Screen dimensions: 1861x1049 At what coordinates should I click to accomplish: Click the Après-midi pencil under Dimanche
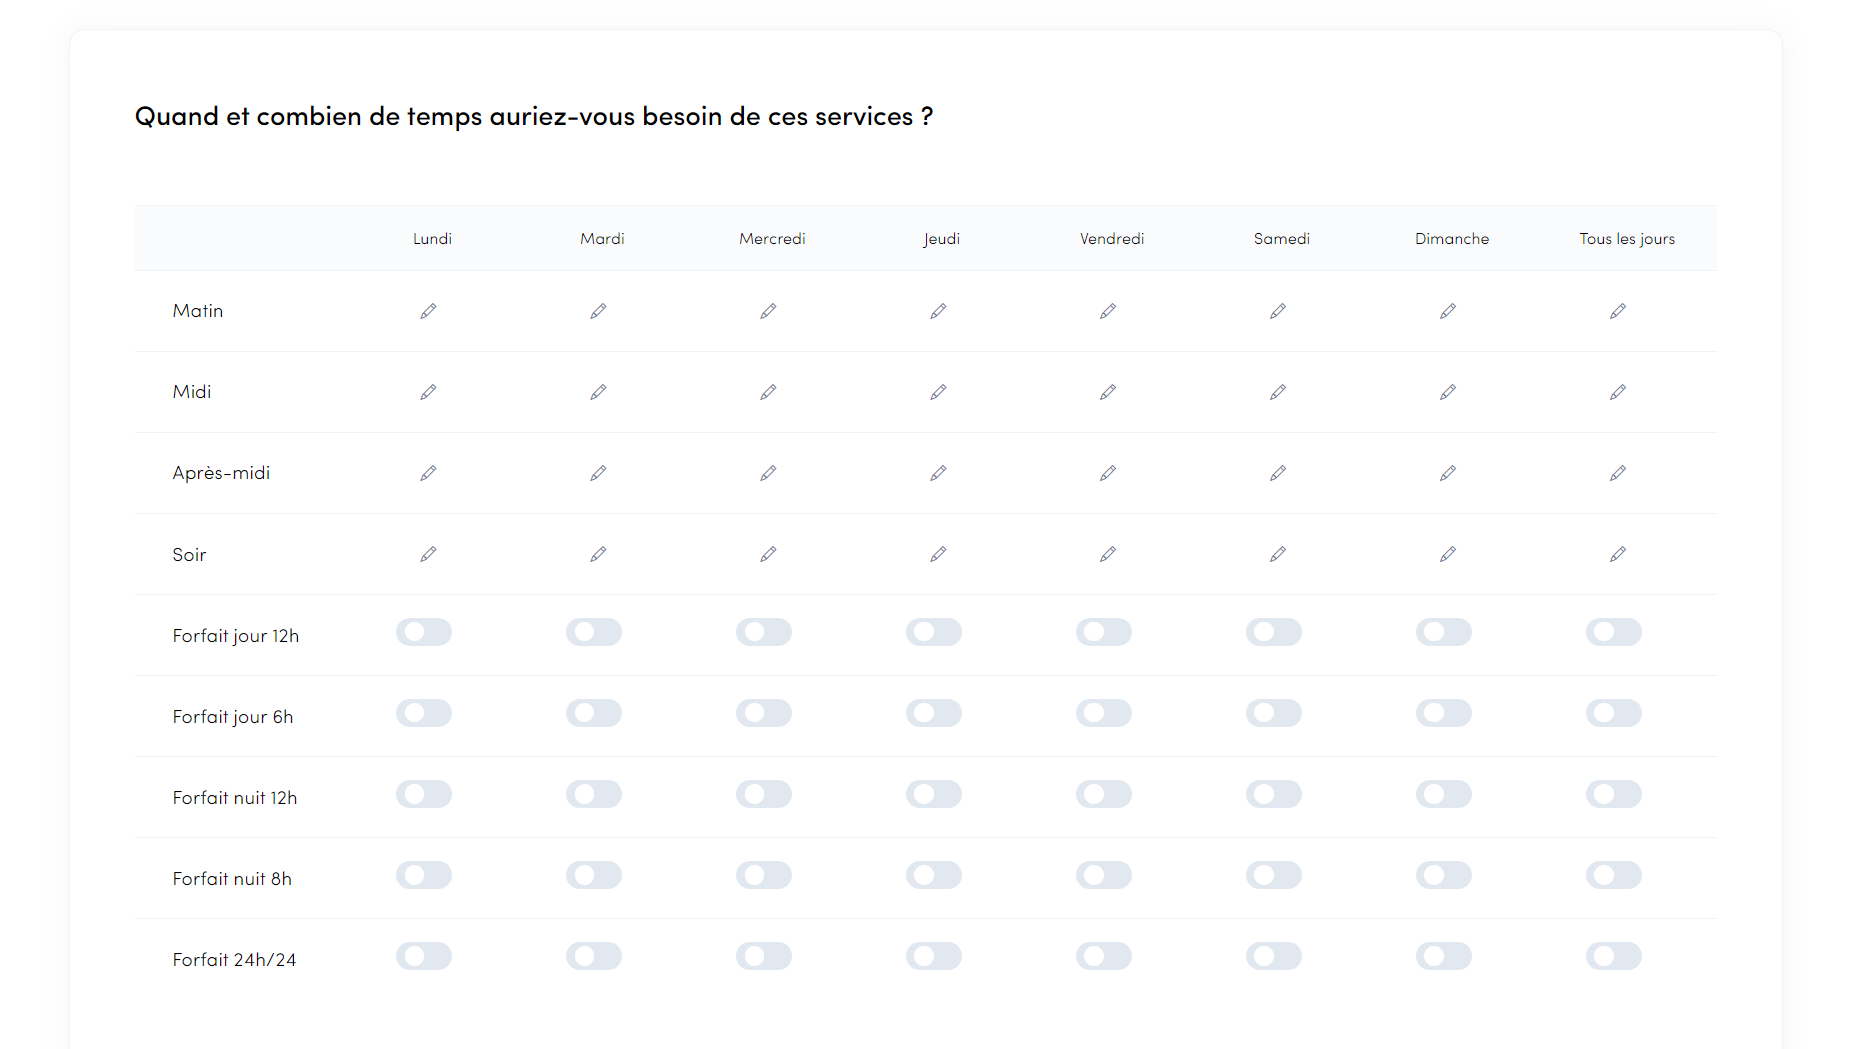tap(1448, 473)
